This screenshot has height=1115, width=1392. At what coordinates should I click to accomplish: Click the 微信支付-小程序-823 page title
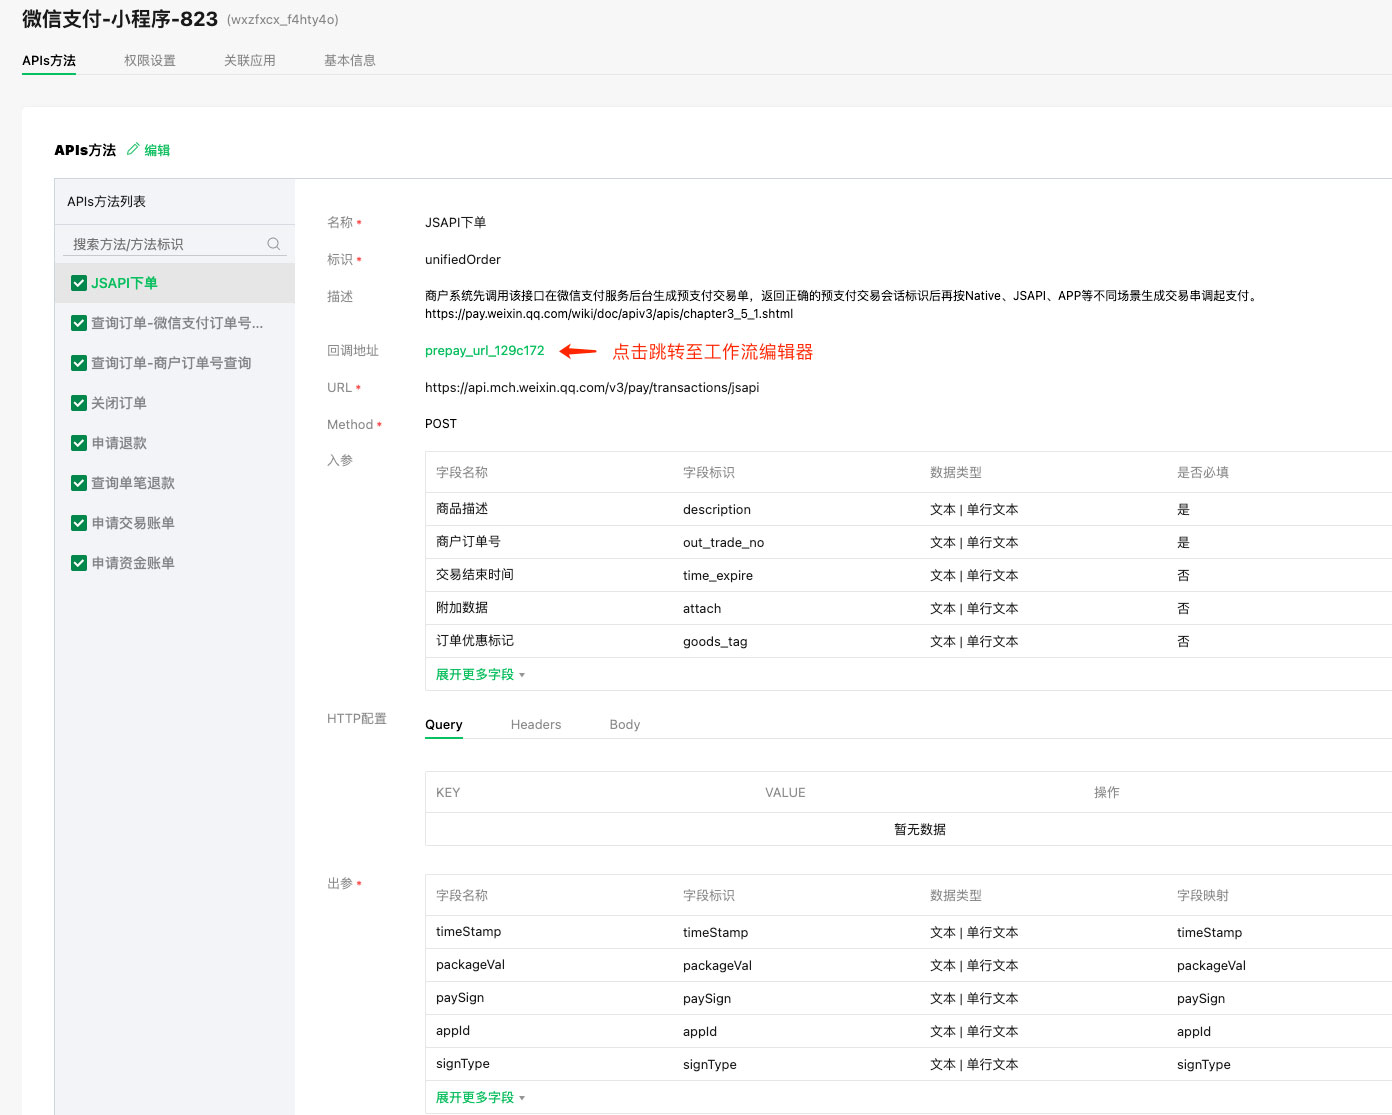click(120, 19)
